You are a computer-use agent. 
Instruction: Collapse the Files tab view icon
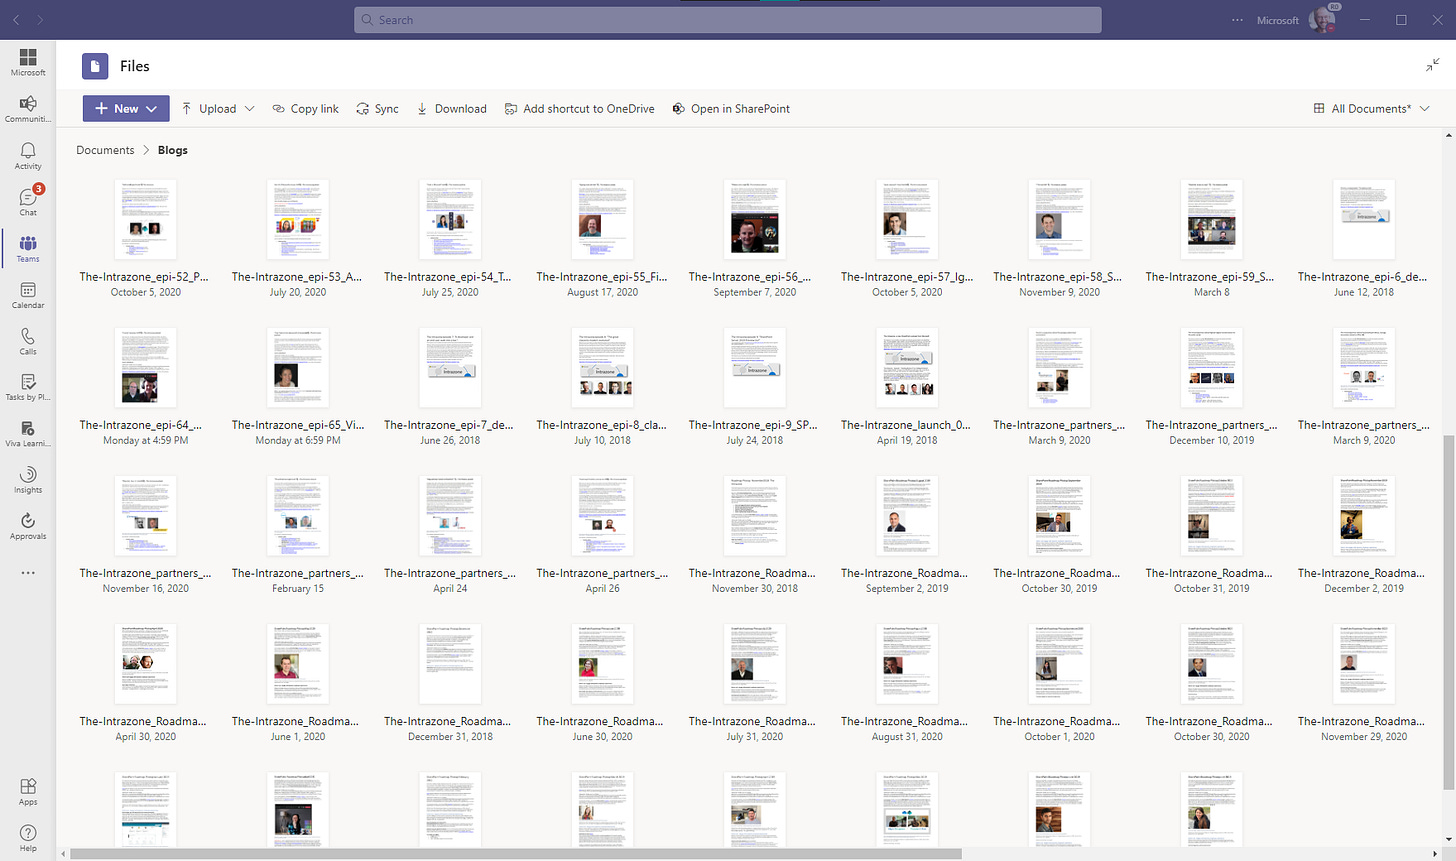click(x=1432, y=66)
